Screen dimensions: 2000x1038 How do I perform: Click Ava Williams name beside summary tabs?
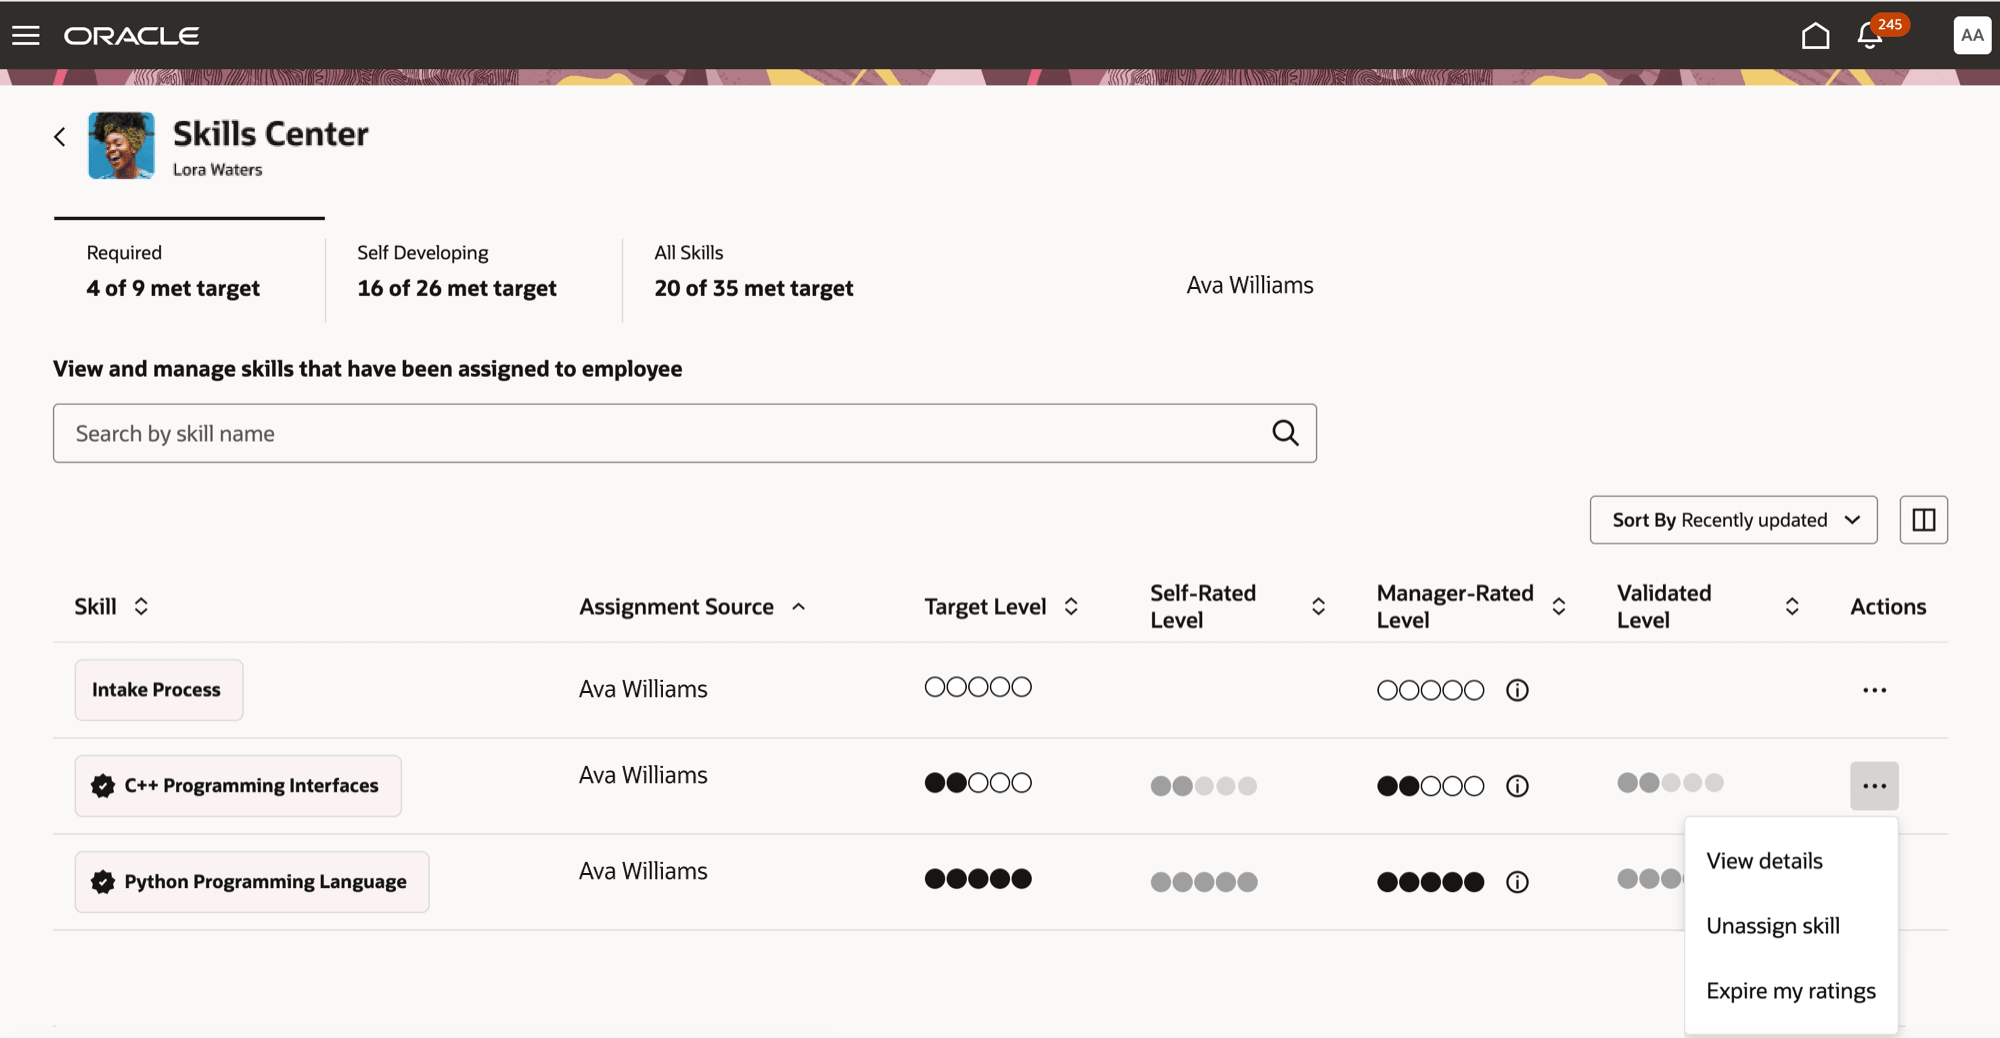click(1250, 285)
